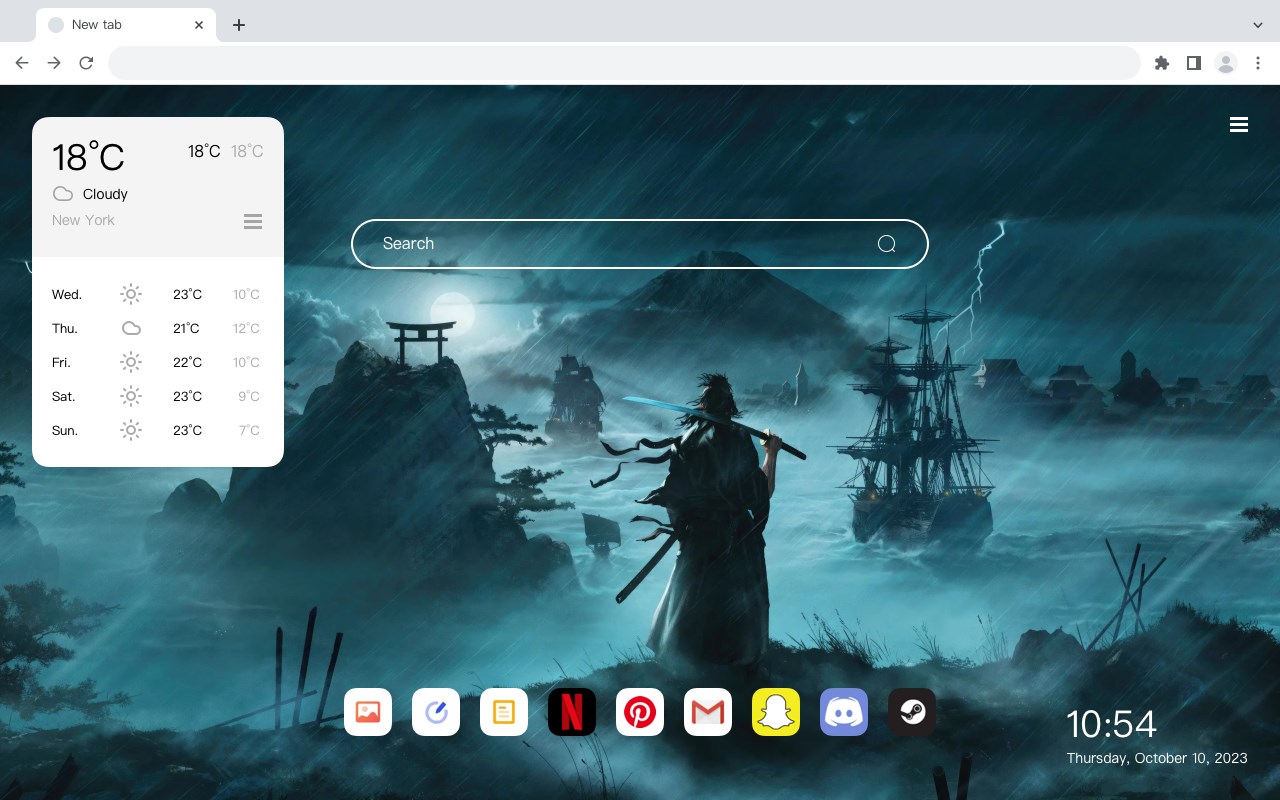The image size is (1280, 800).
Task: Select the Sat. forecast row label
Action: (x=64, y=397)
